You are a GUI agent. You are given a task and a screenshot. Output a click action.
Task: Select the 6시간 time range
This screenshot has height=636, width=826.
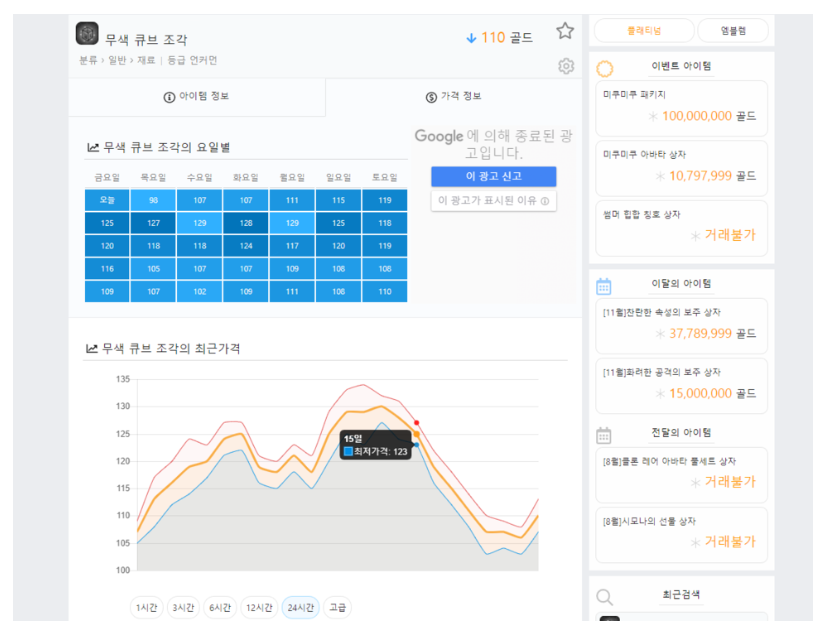point(219,607)
